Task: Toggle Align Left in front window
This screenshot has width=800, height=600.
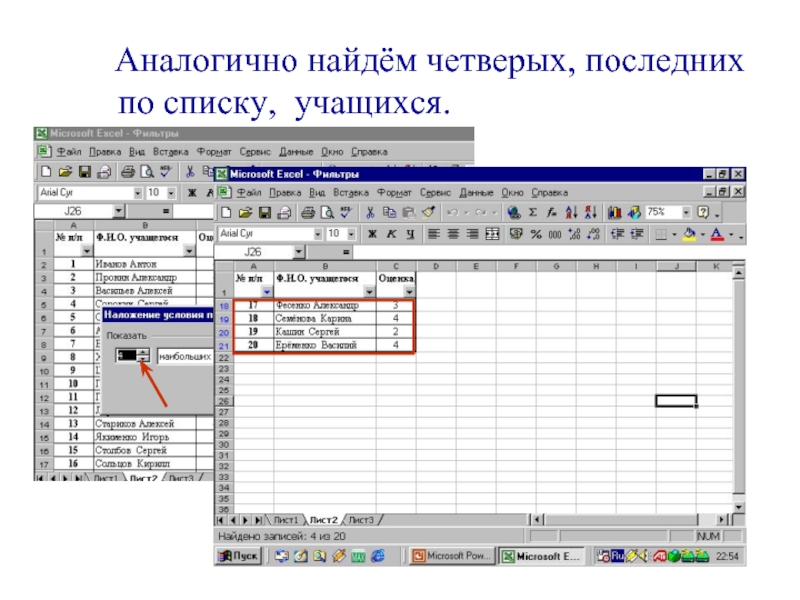Action: point(434,234)
